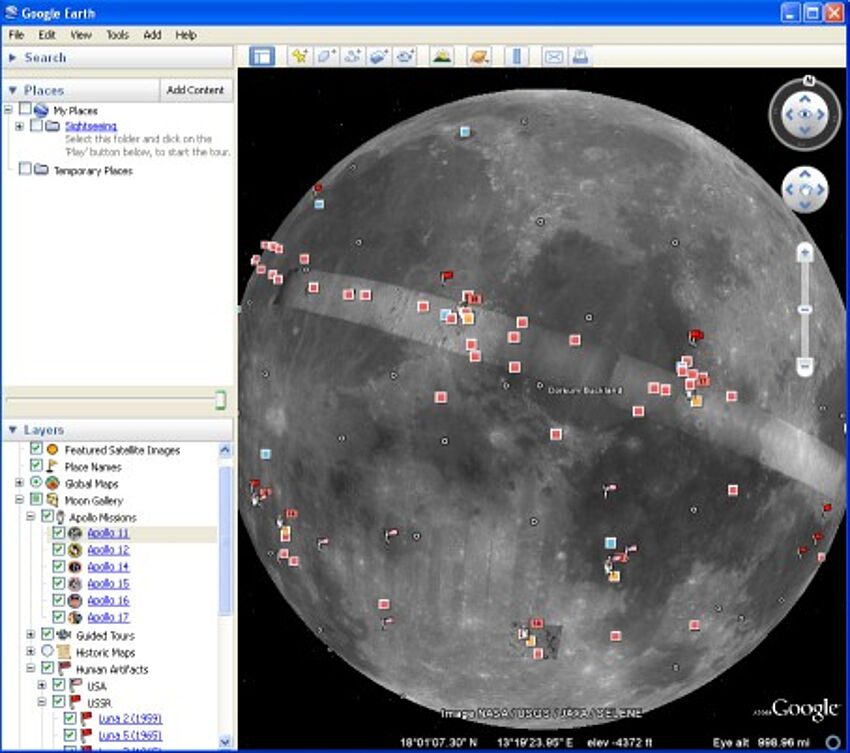850x753 pixels.
Task: Click the Moon Gallery layer icon
Action: pyautogui.click(x=53, y=500)
